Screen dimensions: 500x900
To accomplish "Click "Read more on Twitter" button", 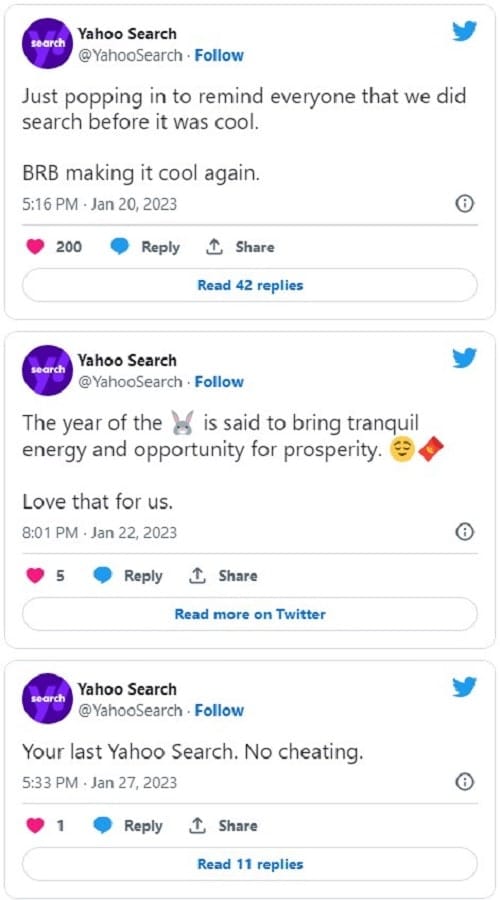I will (250, 614).
